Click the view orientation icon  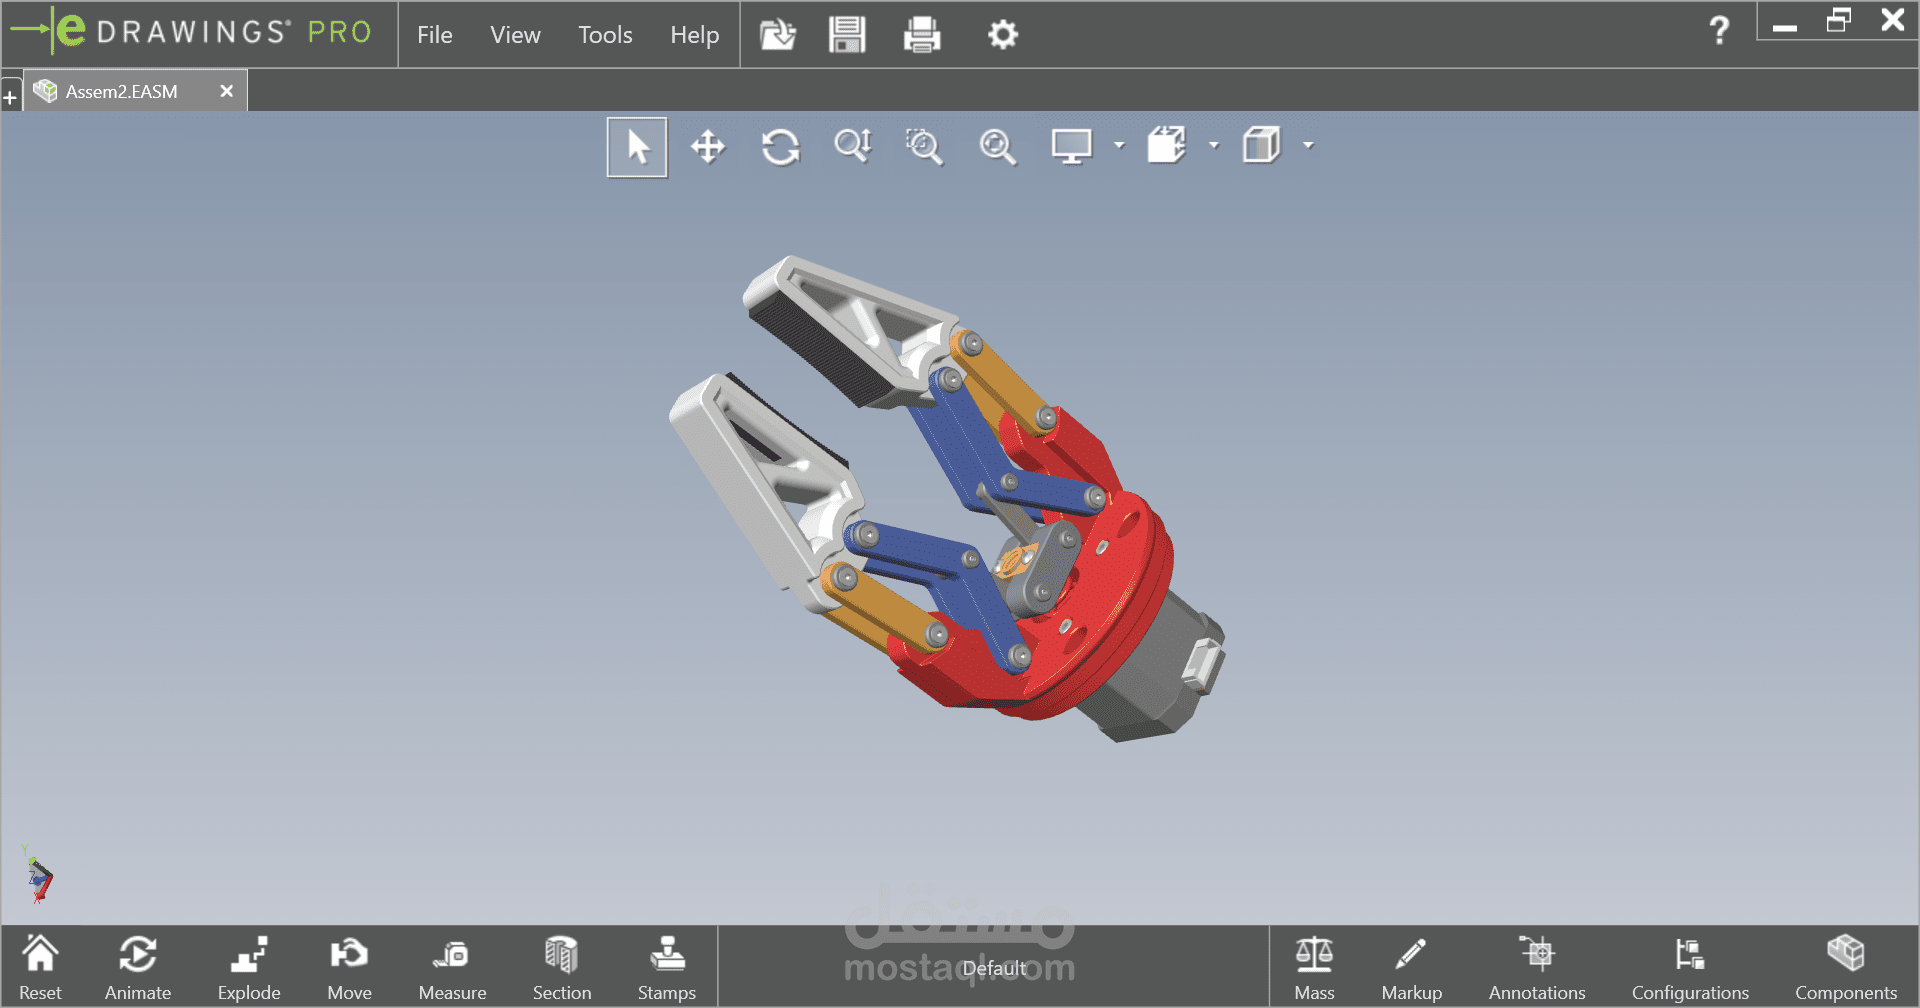pyautogui.click(x=1166, y=146)
